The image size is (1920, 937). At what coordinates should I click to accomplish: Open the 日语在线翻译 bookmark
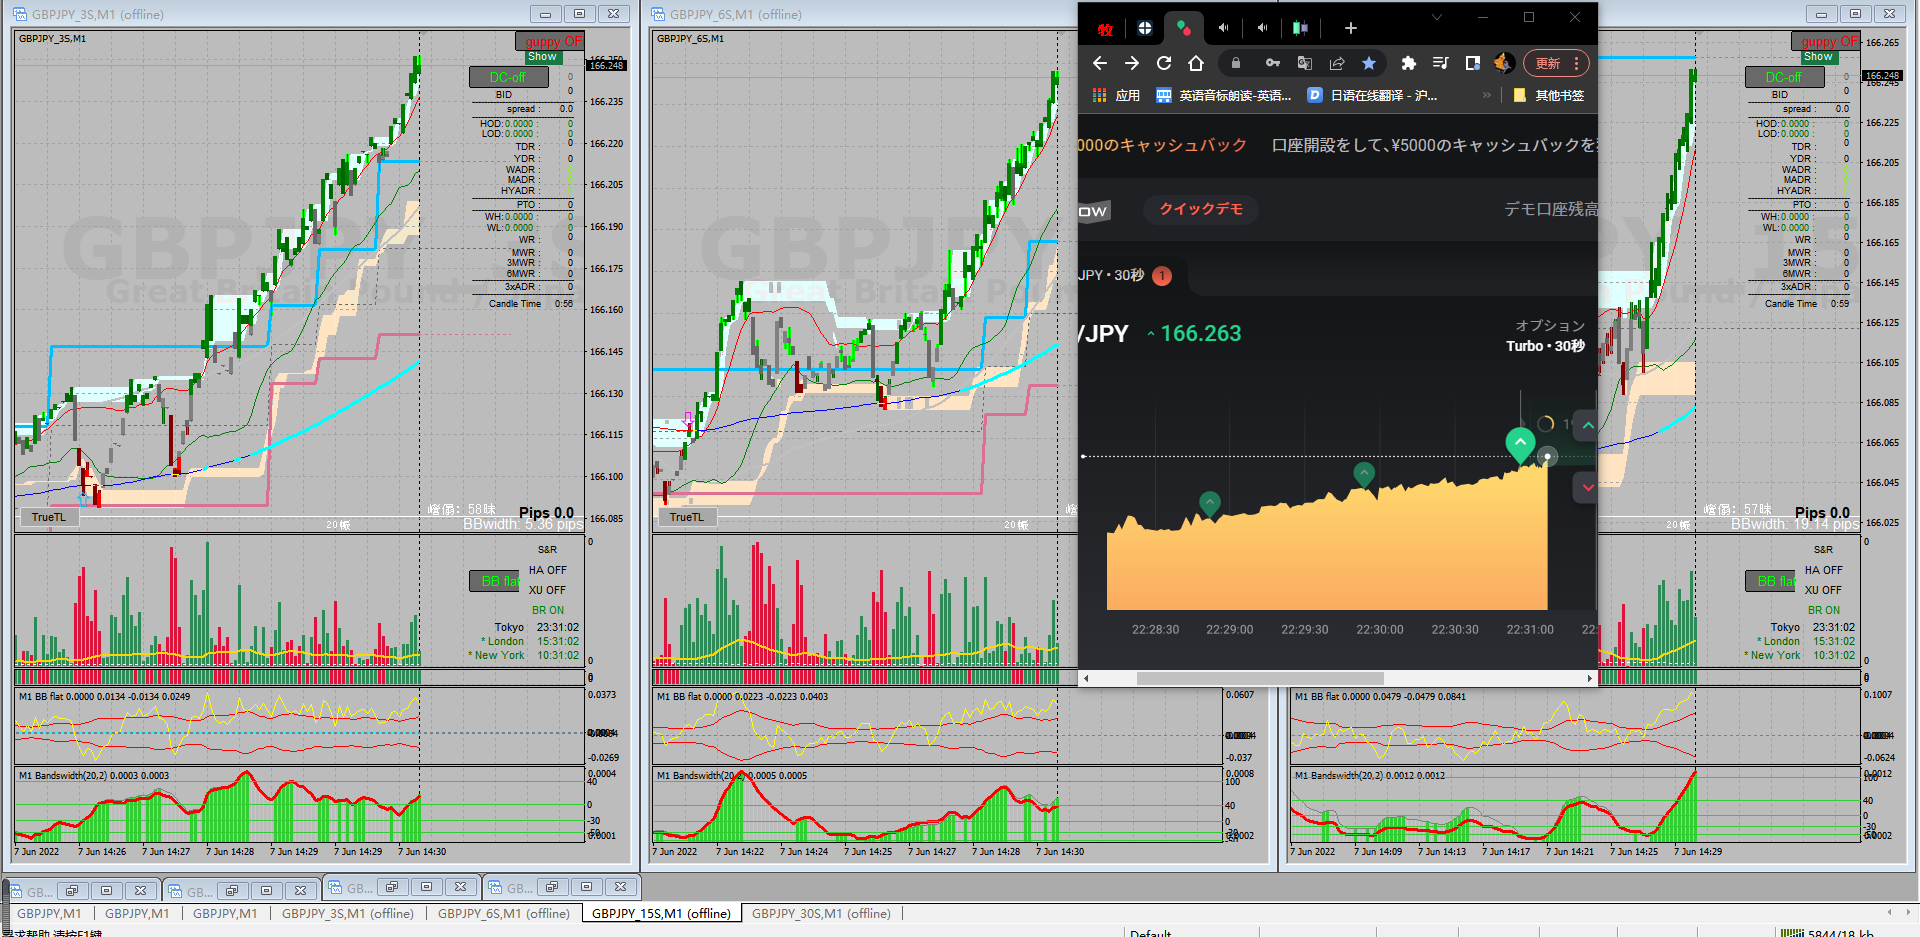[1373, 95]
